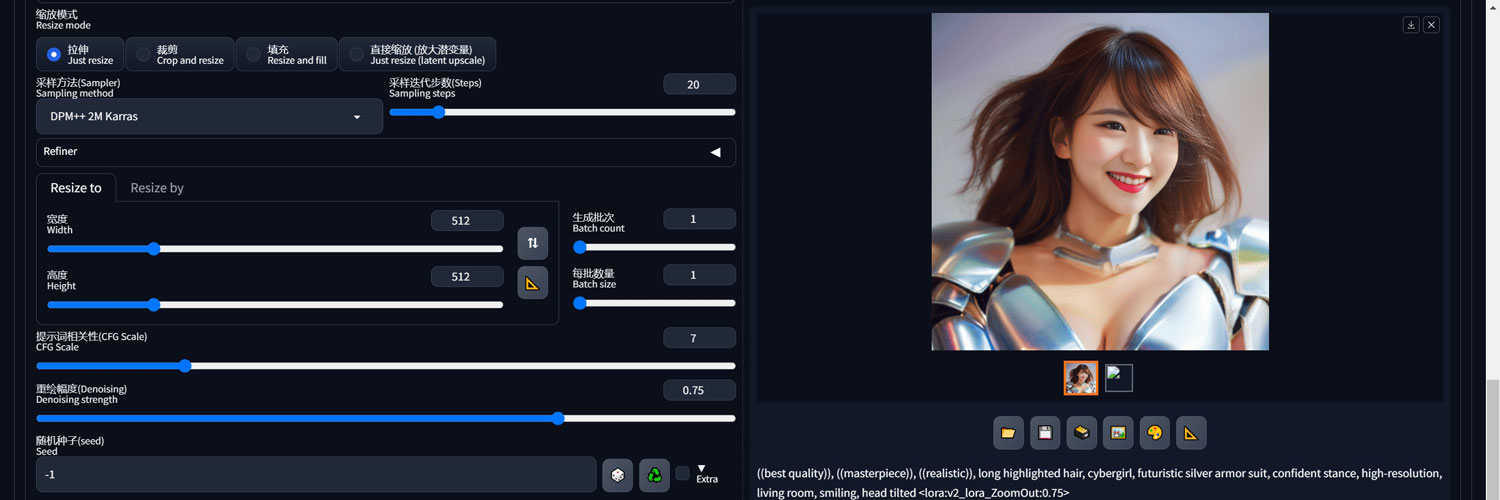Click the CFG Scale value field

(x=699, y=338)
